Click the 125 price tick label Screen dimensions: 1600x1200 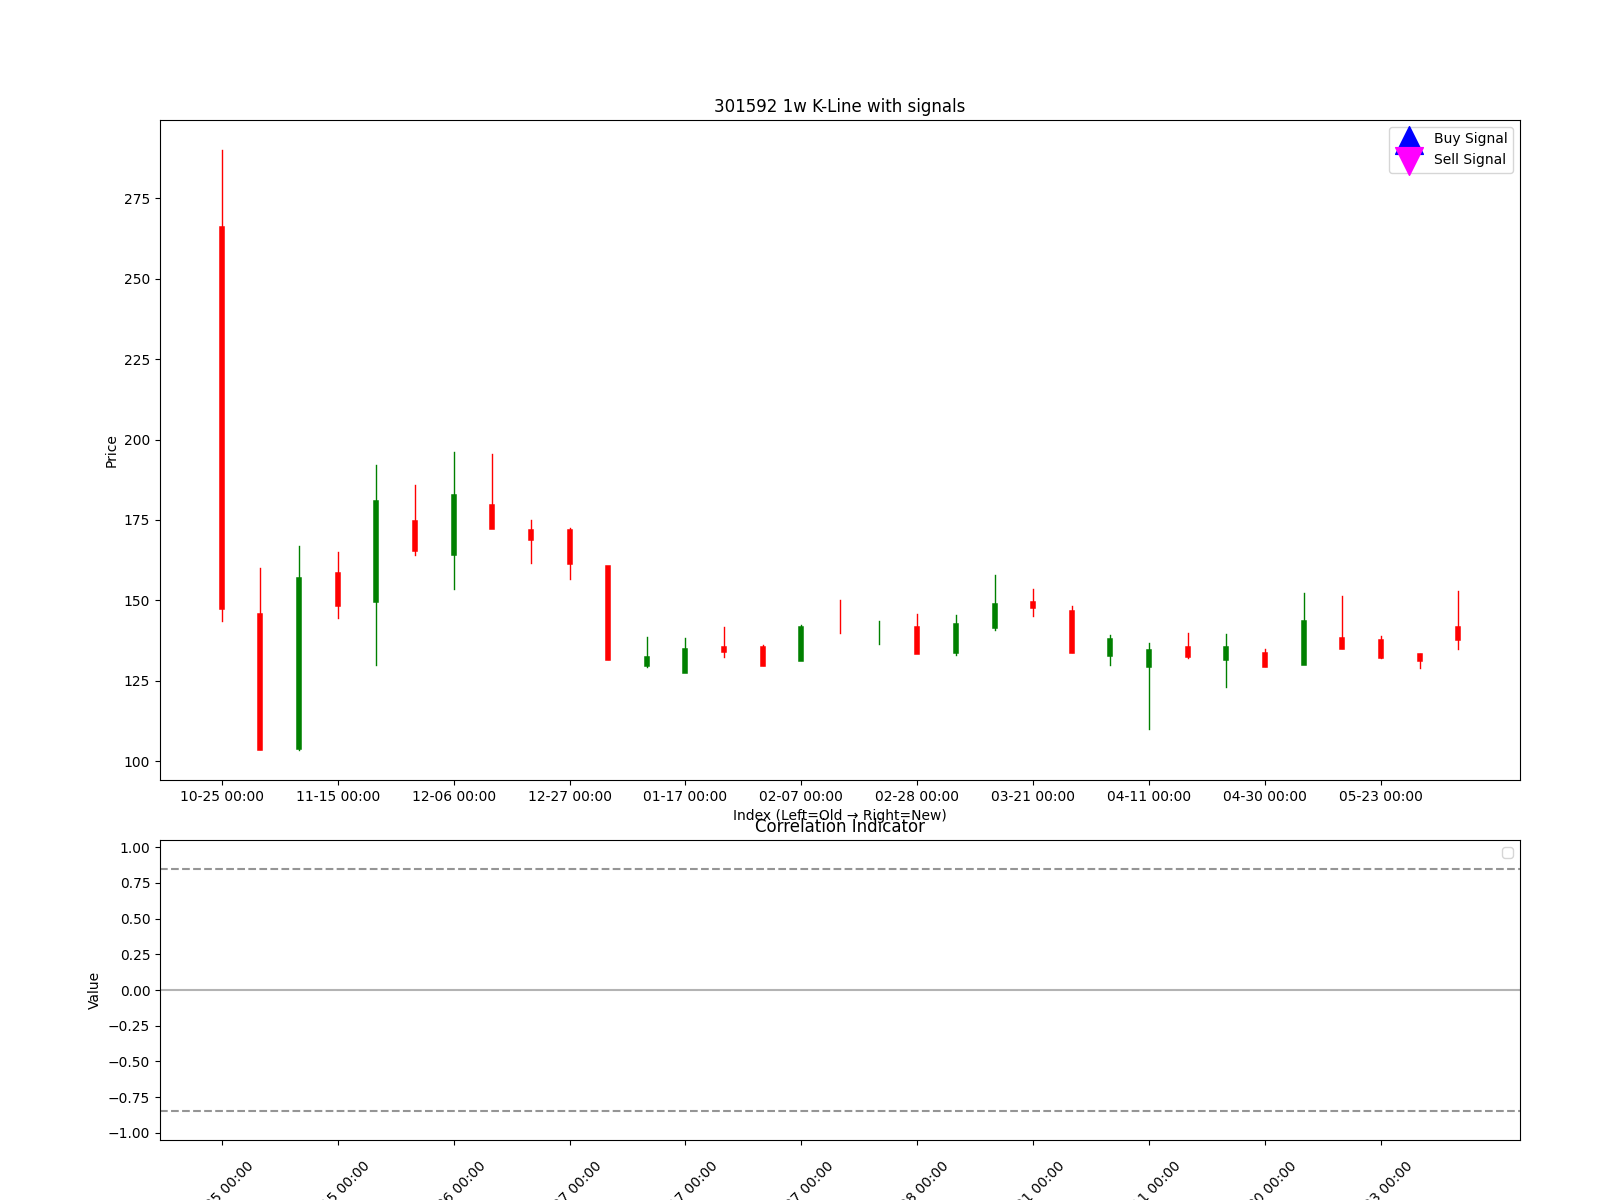click(x=137, y=681)
